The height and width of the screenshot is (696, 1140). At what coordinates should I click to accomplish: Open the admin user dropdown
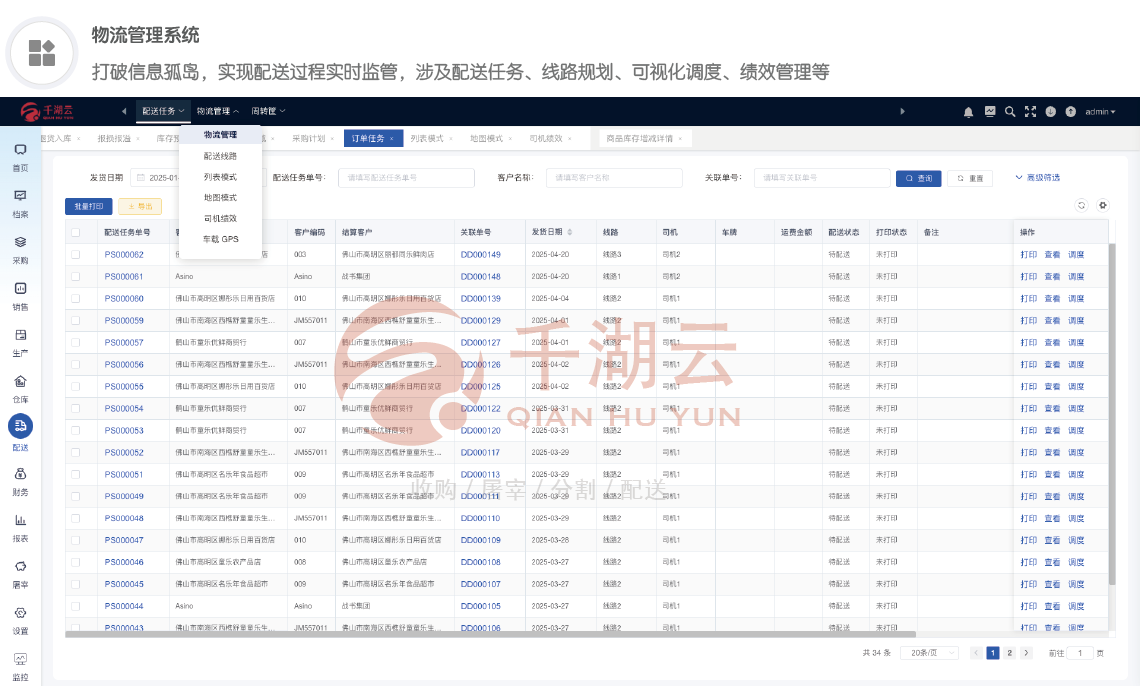(x=1100, y=112)
